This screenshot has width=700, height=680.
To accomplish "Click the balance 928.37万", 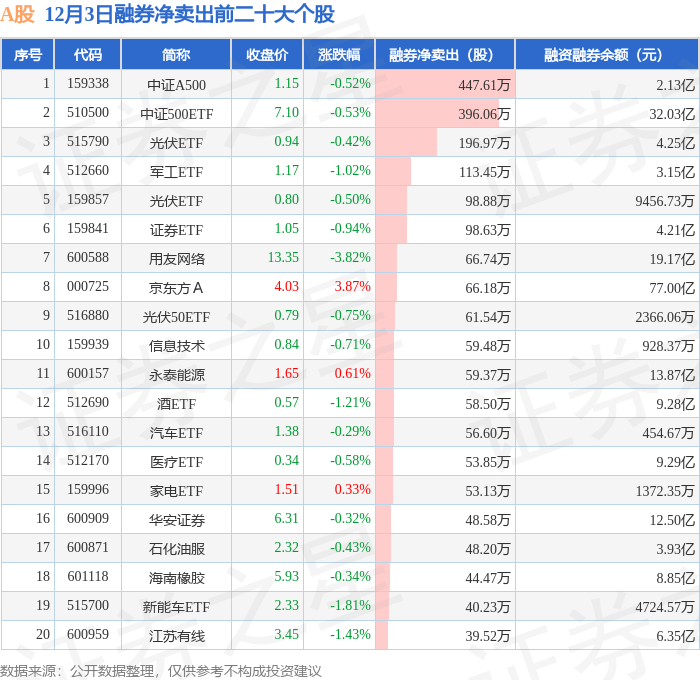I will [668, 346].
